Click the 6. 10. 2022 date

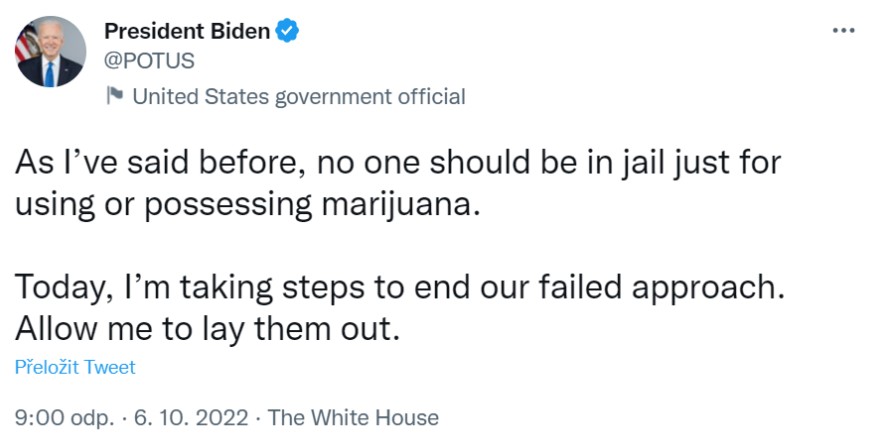(x=192, y=417)
